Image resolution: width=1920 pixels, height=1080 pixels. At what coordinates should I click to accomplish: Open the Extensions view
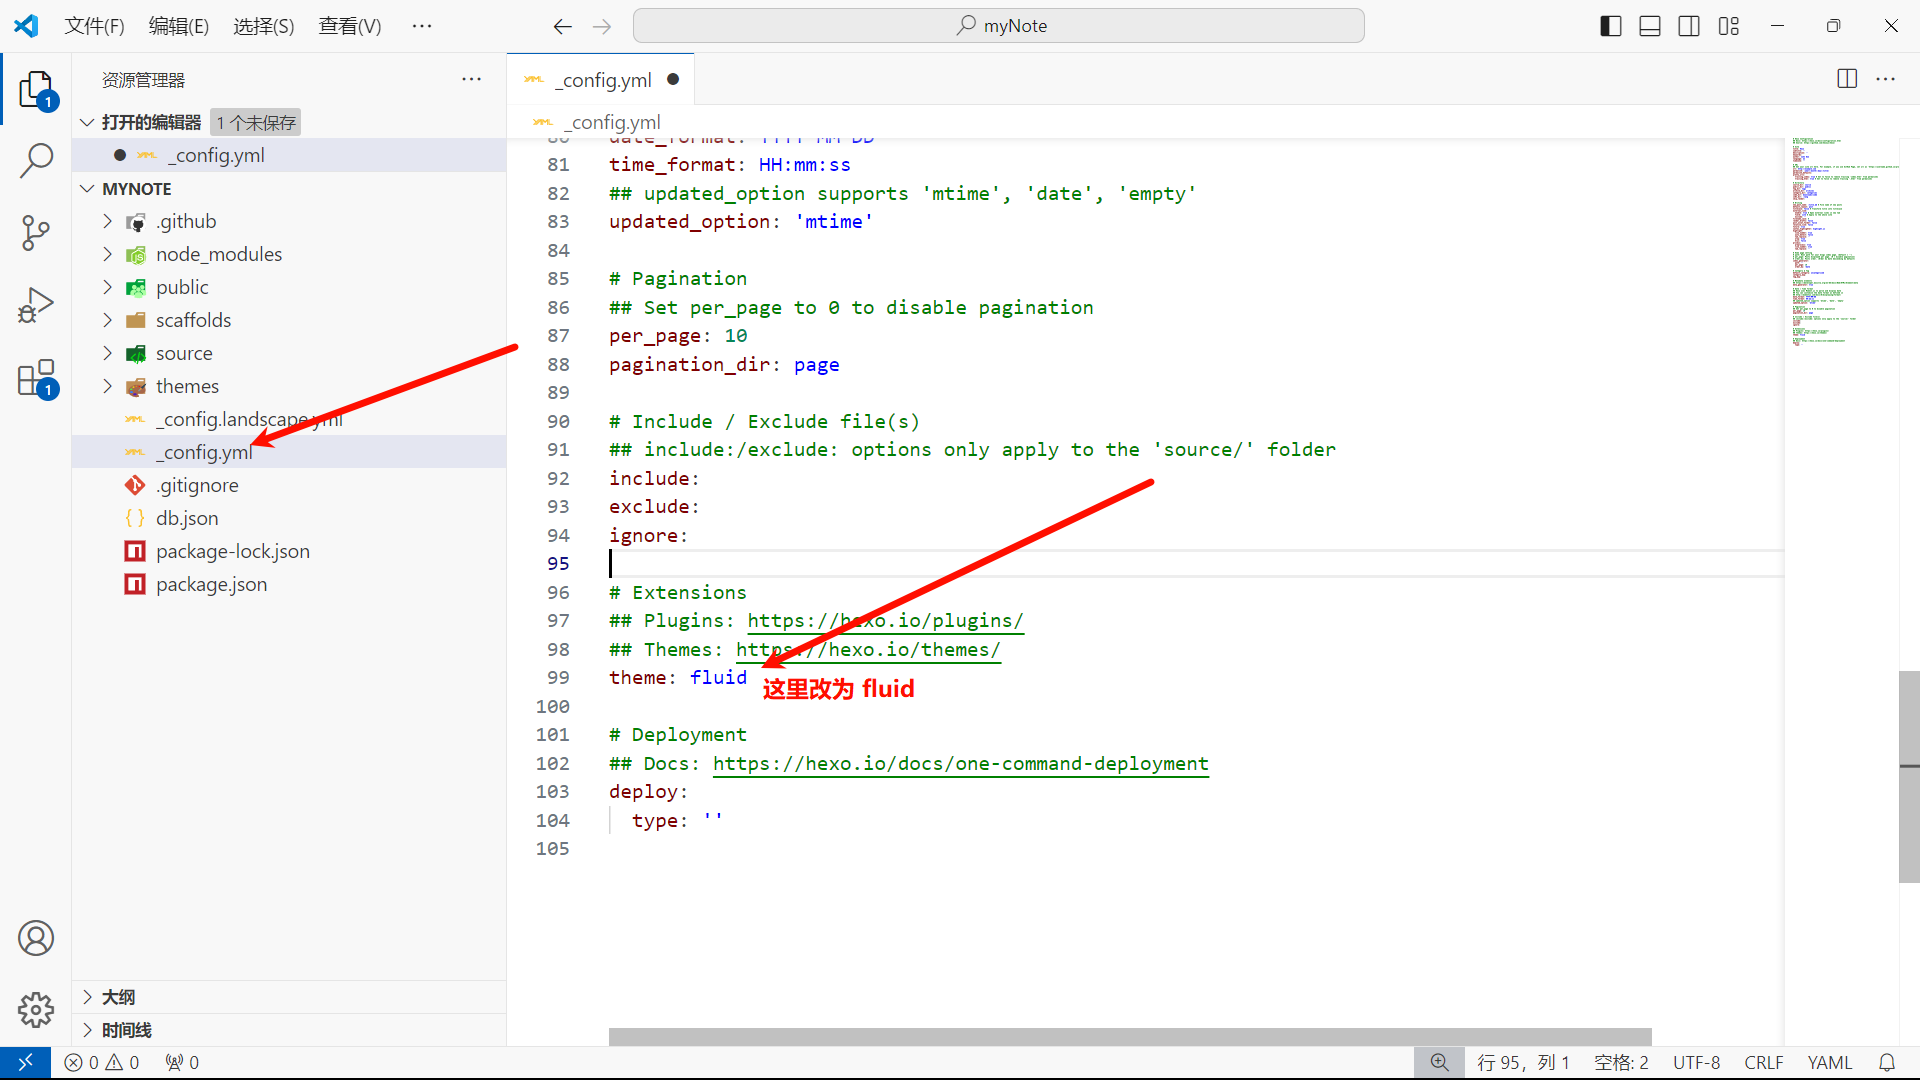coord(36,379)
